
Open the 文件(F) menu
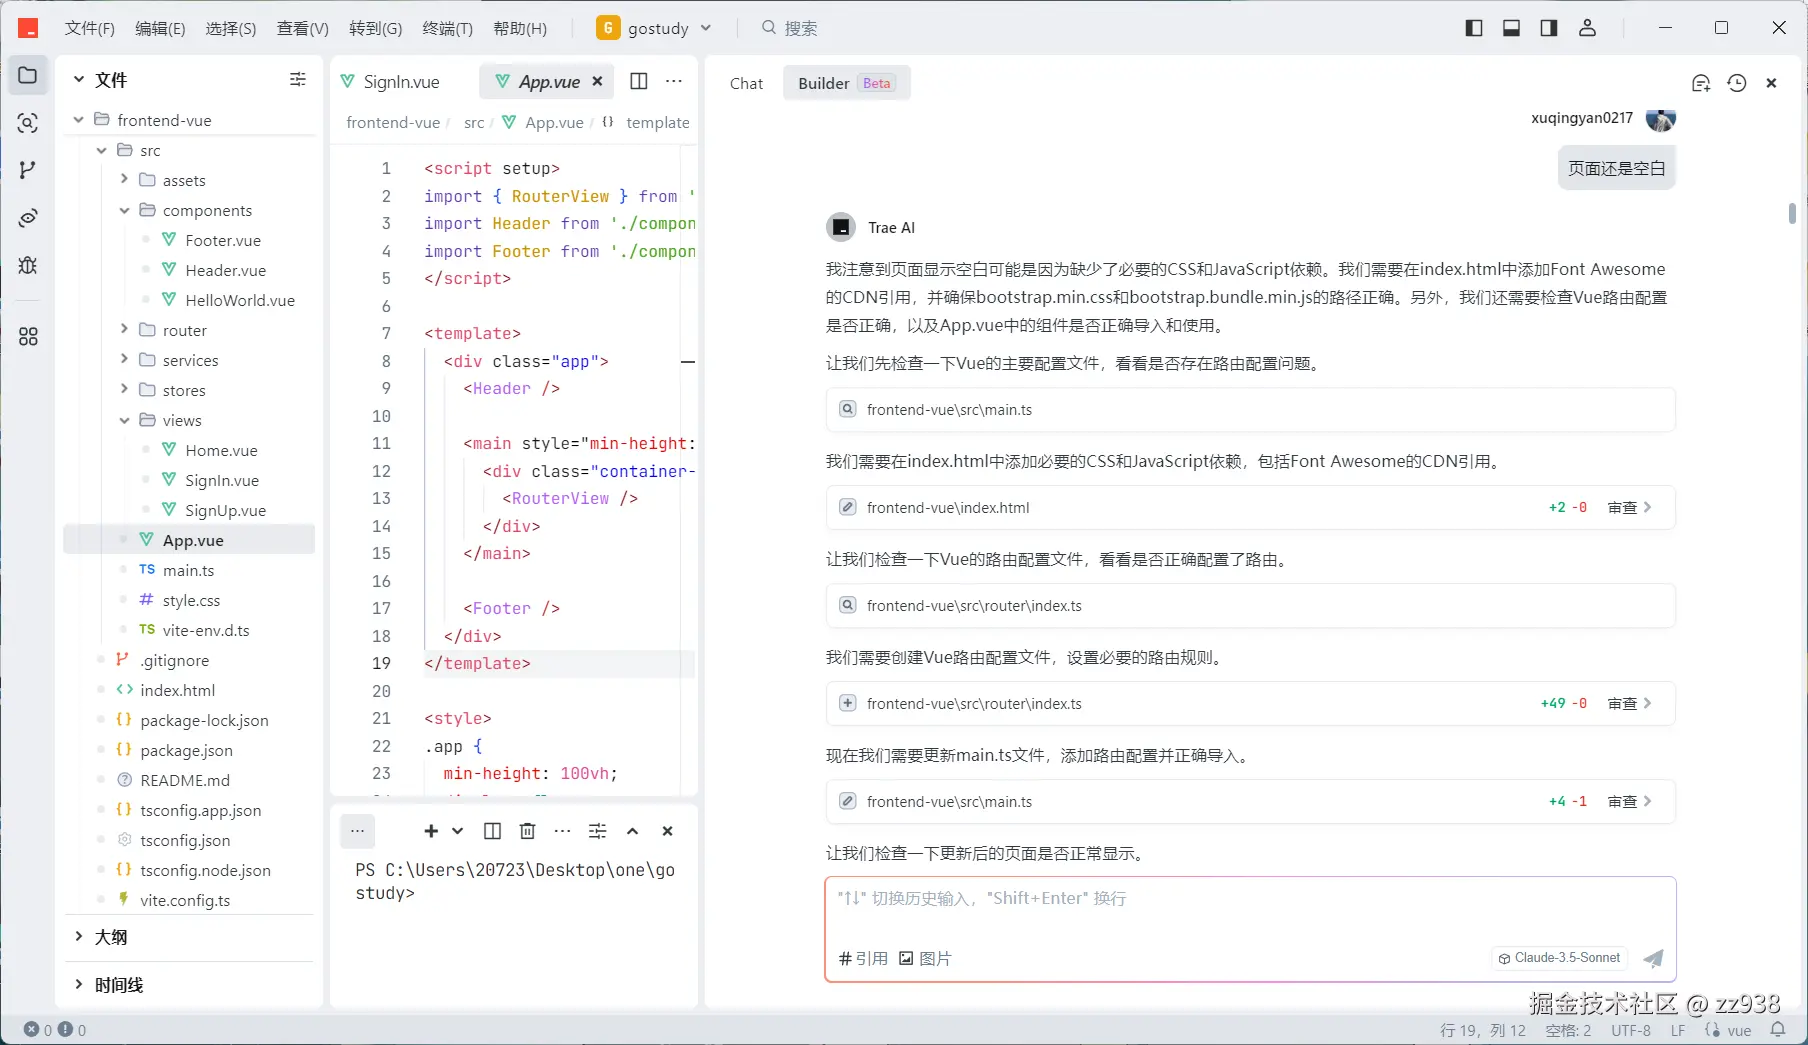point(90,28)
